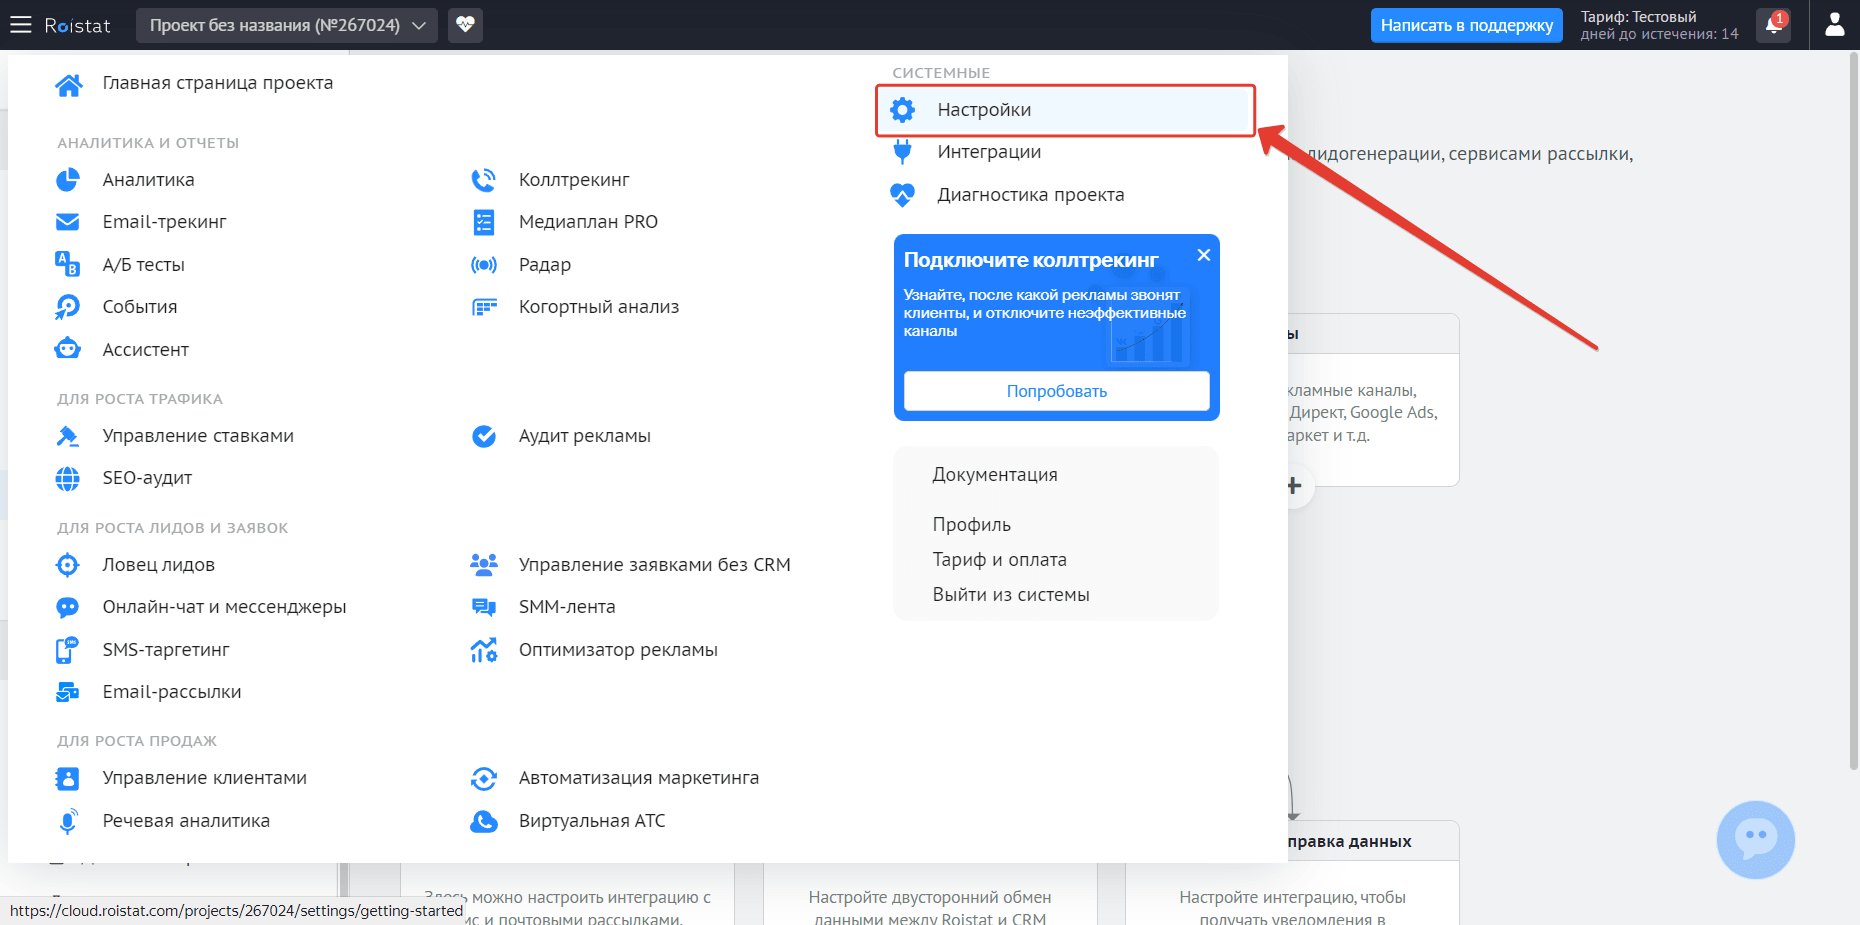Click the Управление клиентами contact icon
The height and width of the screenshot is (925, 1860).
click(67, 778)
